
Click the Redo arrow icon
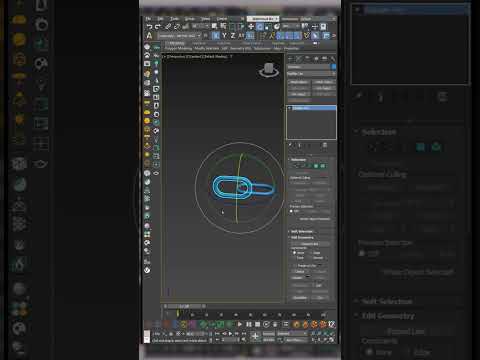point(158,27)
